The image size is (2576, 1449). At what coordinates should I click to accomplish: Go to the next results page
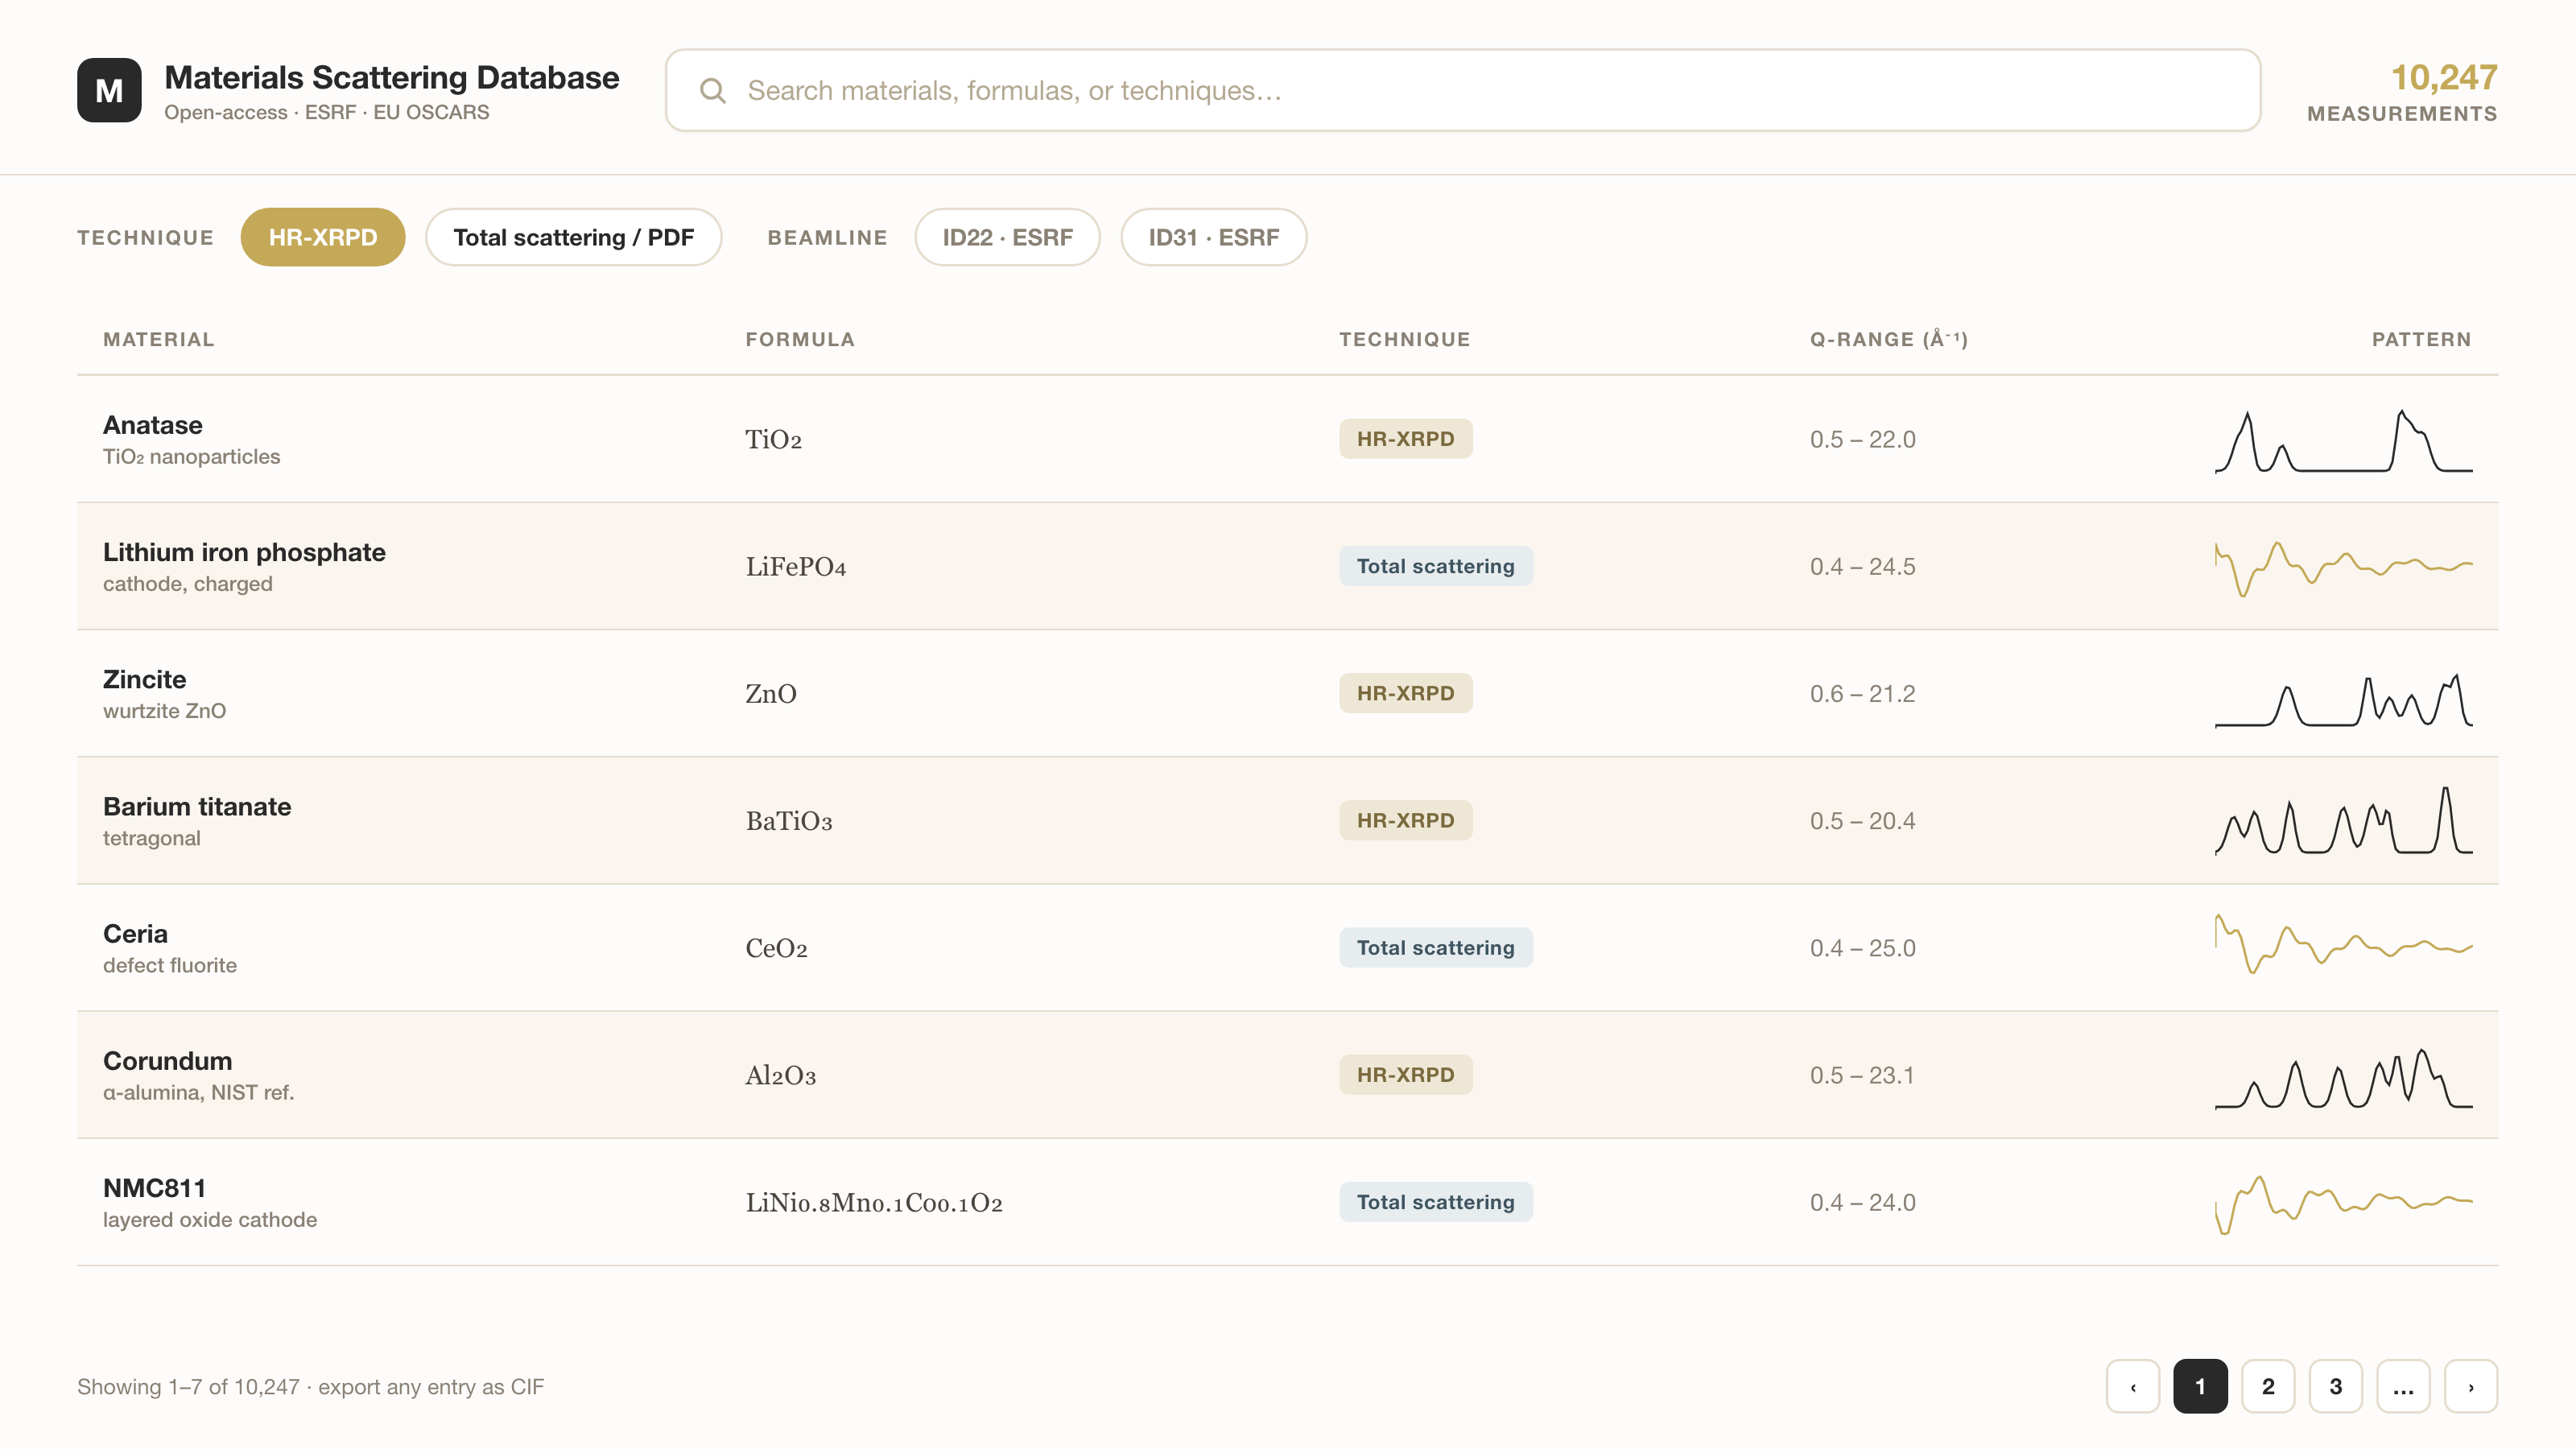click(2471, 1386)
